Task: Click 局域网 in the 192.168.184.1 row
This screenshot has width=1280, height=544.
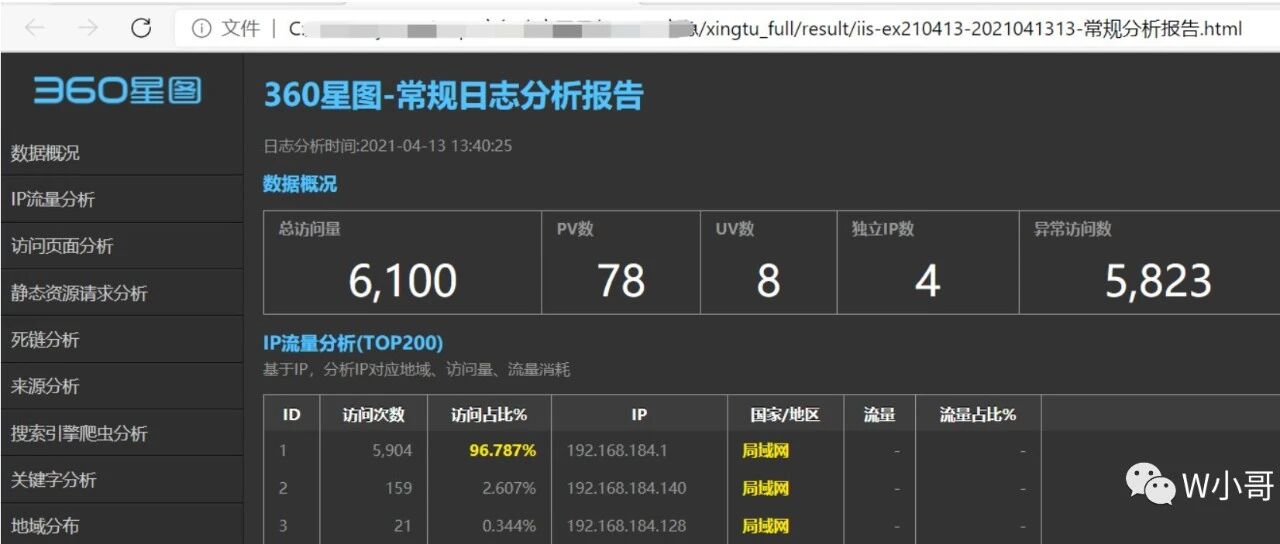Action: [765, 451]
